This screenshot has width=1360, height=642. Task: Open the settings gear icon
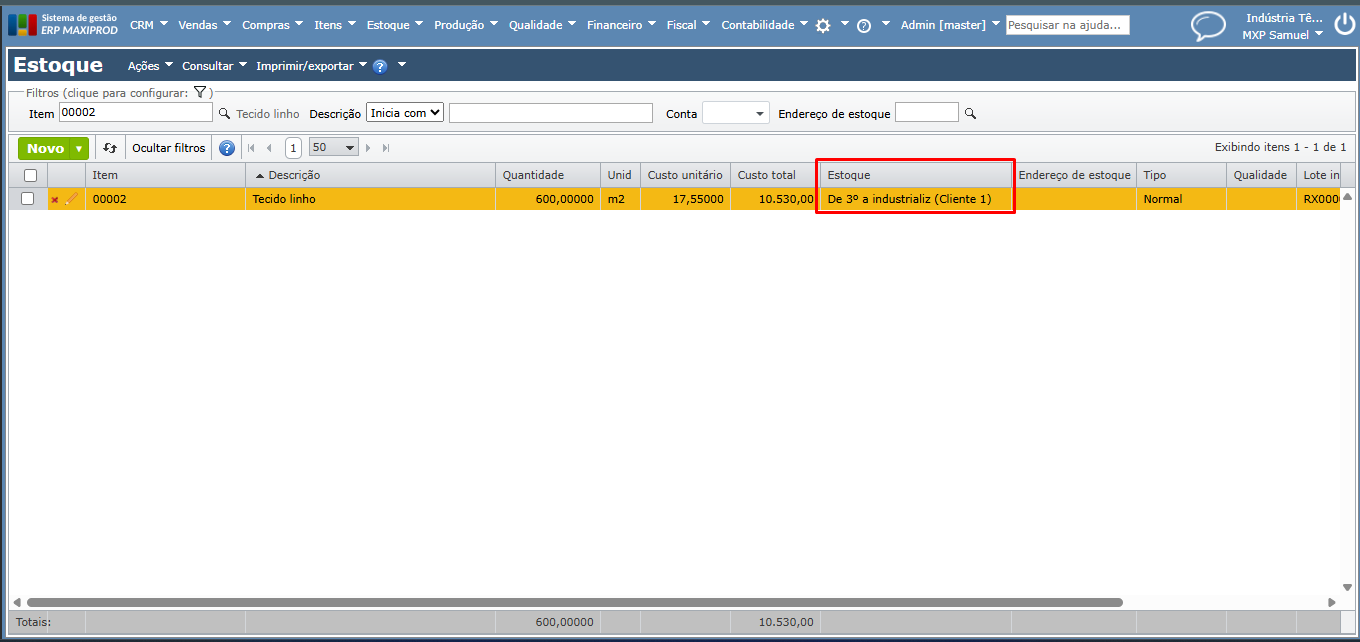(823, 26)
